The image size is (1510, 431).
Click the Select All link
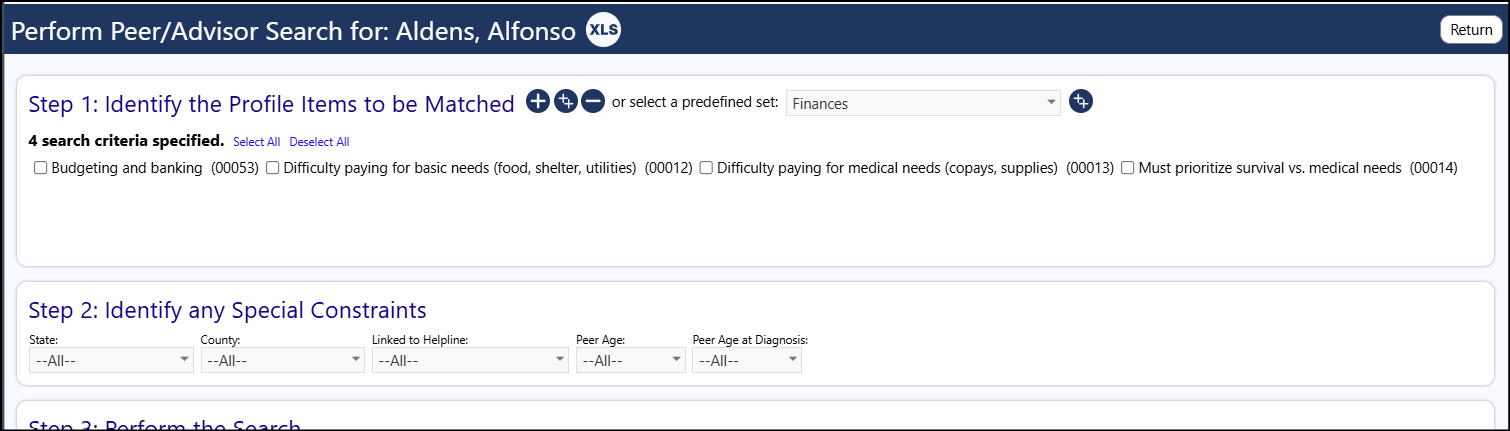257,142
